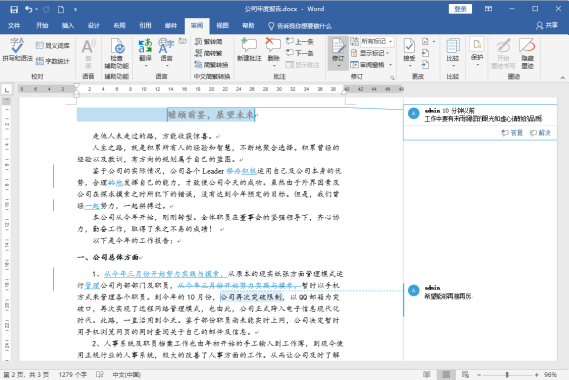This screenshot has width=569, height=380.
Task: Click 答复 to reply to the comment
Action: point(512,133)
